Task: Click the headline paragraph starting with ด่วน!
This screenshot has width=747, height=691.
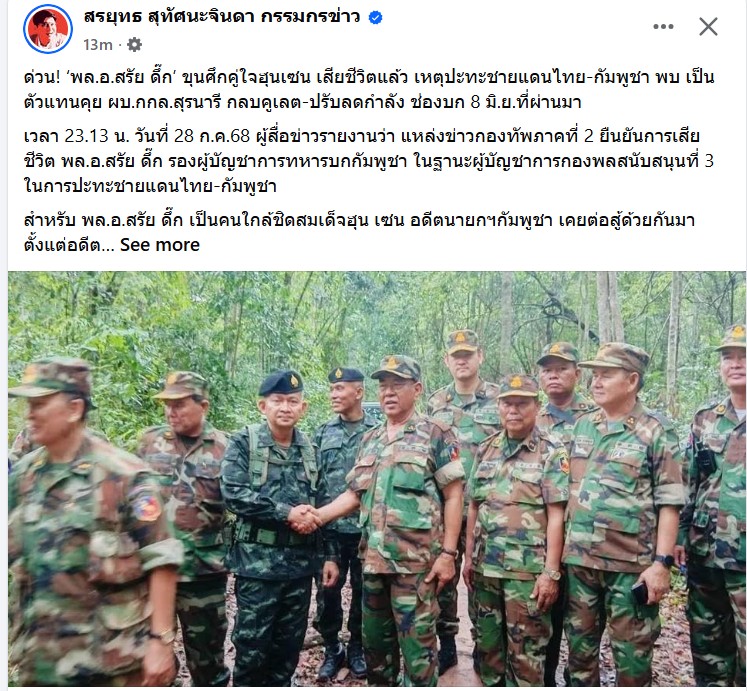Action: pyautogui.click(x=369, y=90)
